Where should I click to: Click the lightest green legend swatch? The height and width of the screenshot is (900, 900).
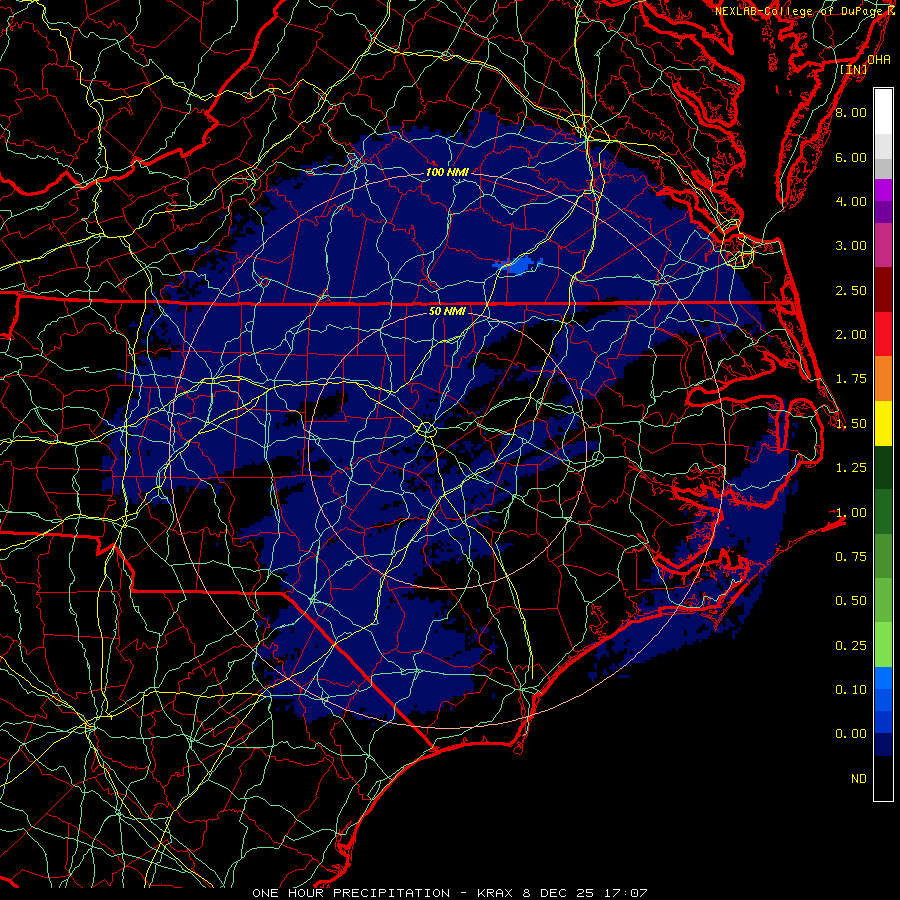883,645
